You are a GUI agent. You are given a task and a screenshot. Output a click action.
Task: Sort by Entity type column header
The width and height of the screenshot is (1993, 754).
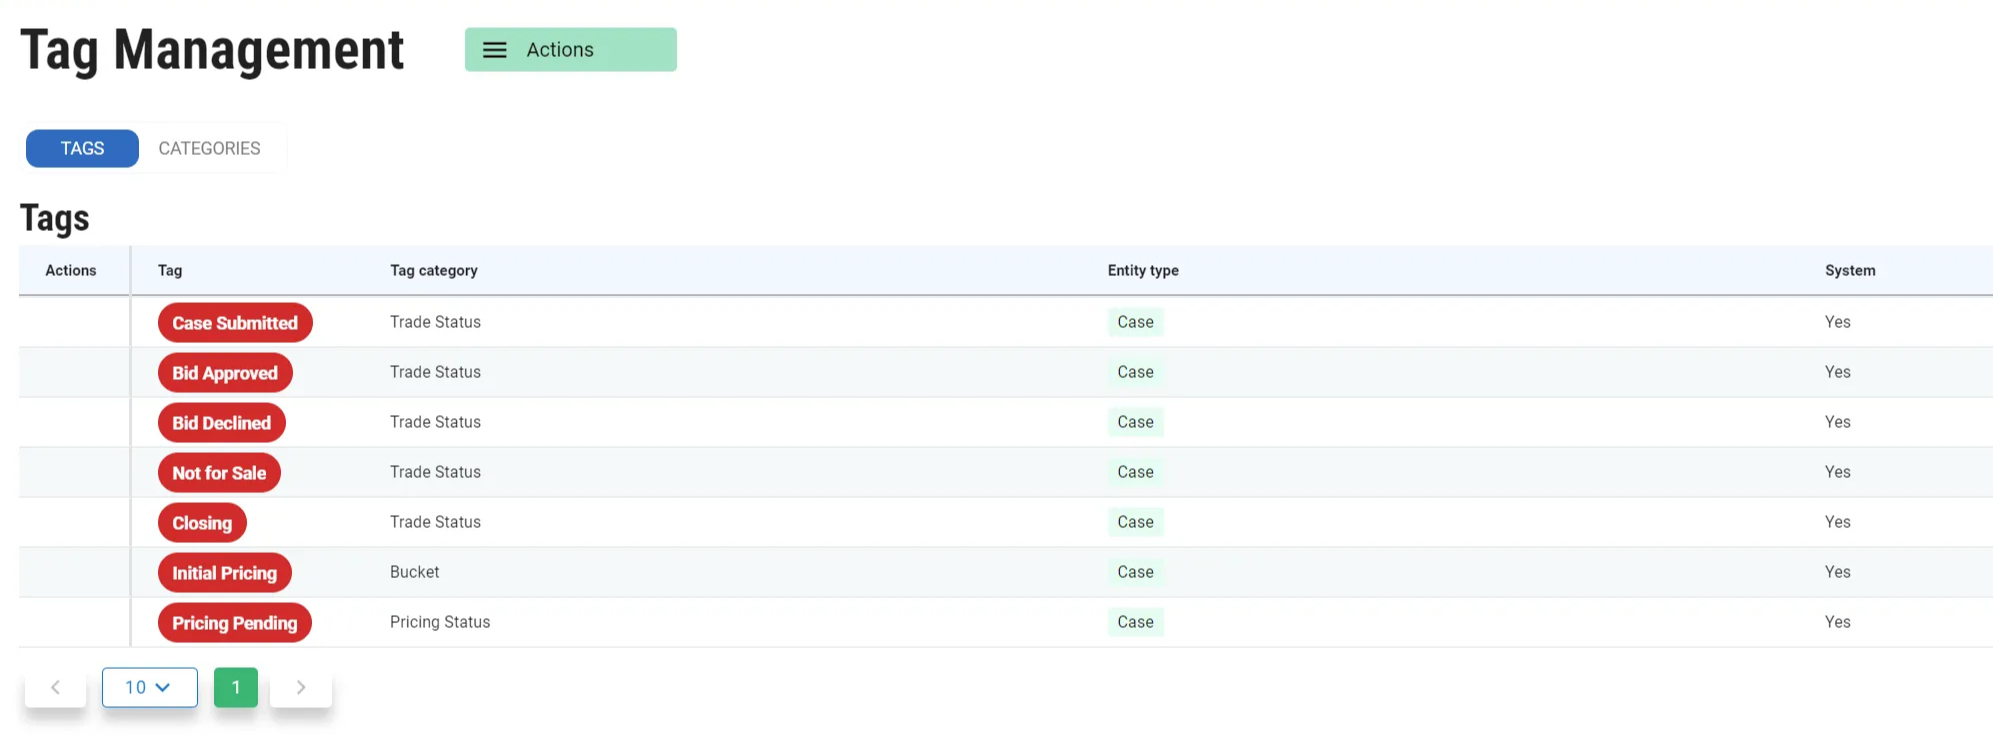[x=1142, y=270]
